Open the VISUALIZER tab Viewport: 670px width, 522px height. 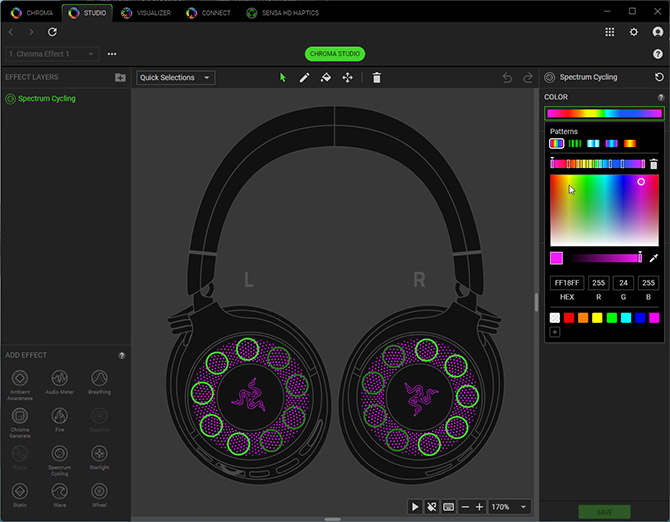pyautogui.click(x=146, y=13)
